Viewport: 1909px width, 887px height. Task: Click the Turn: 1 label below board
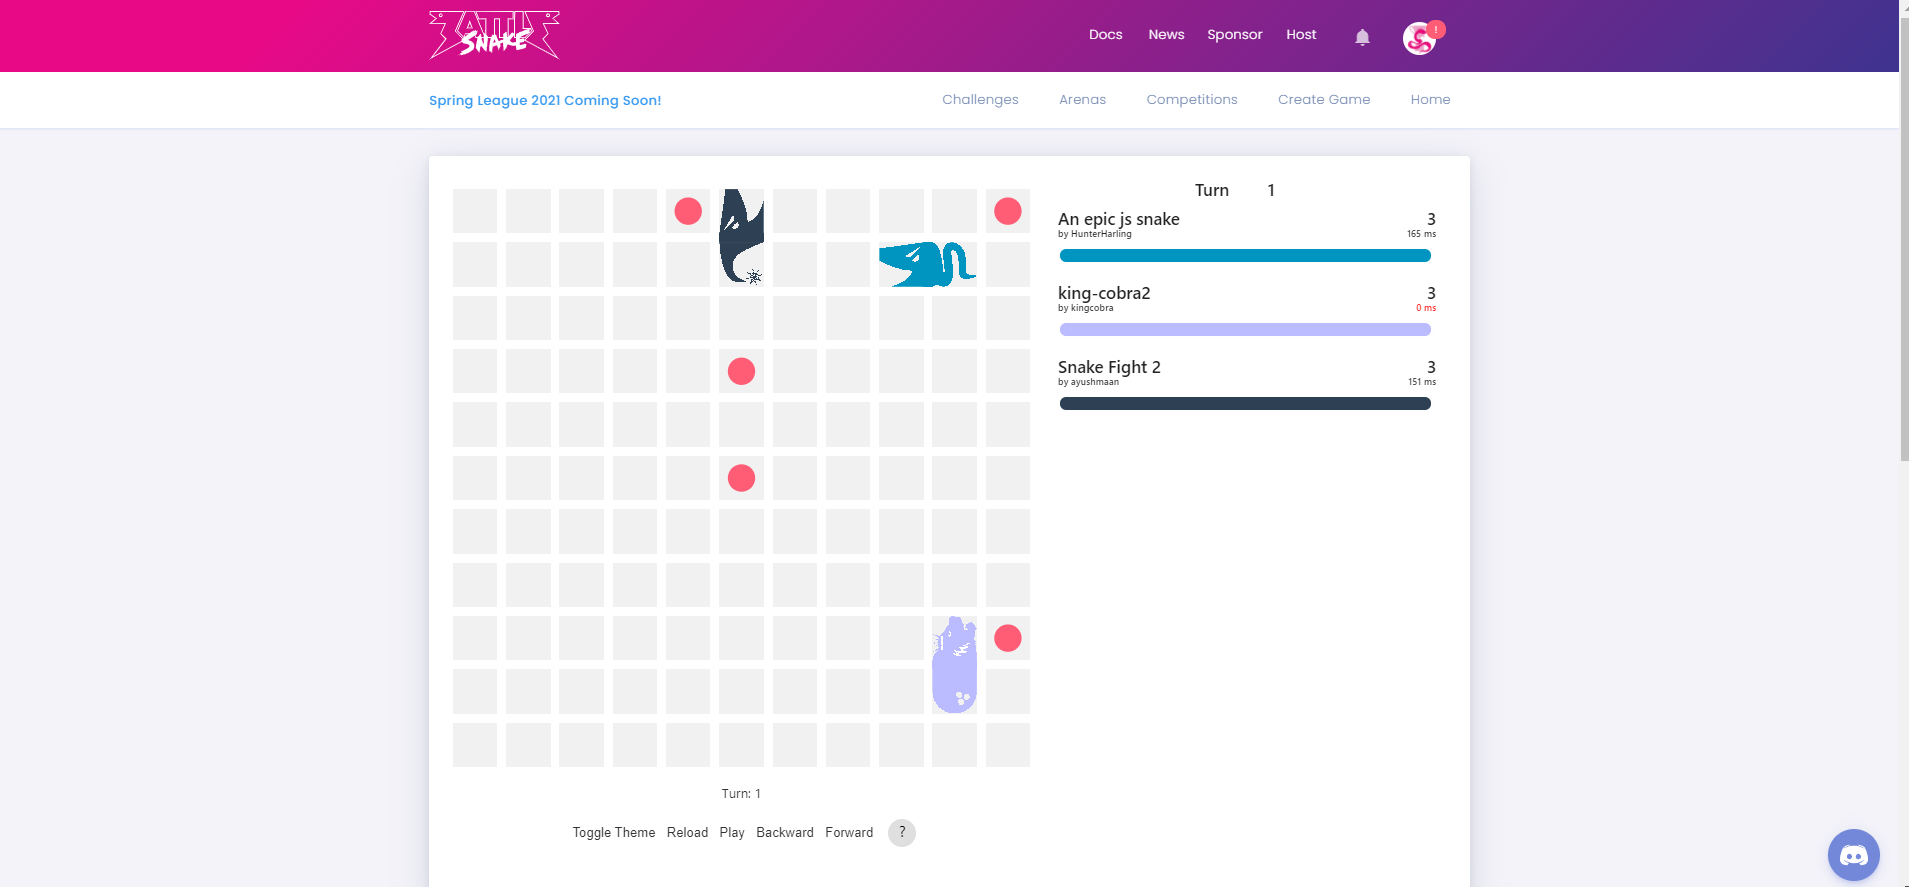click(741, 794)
